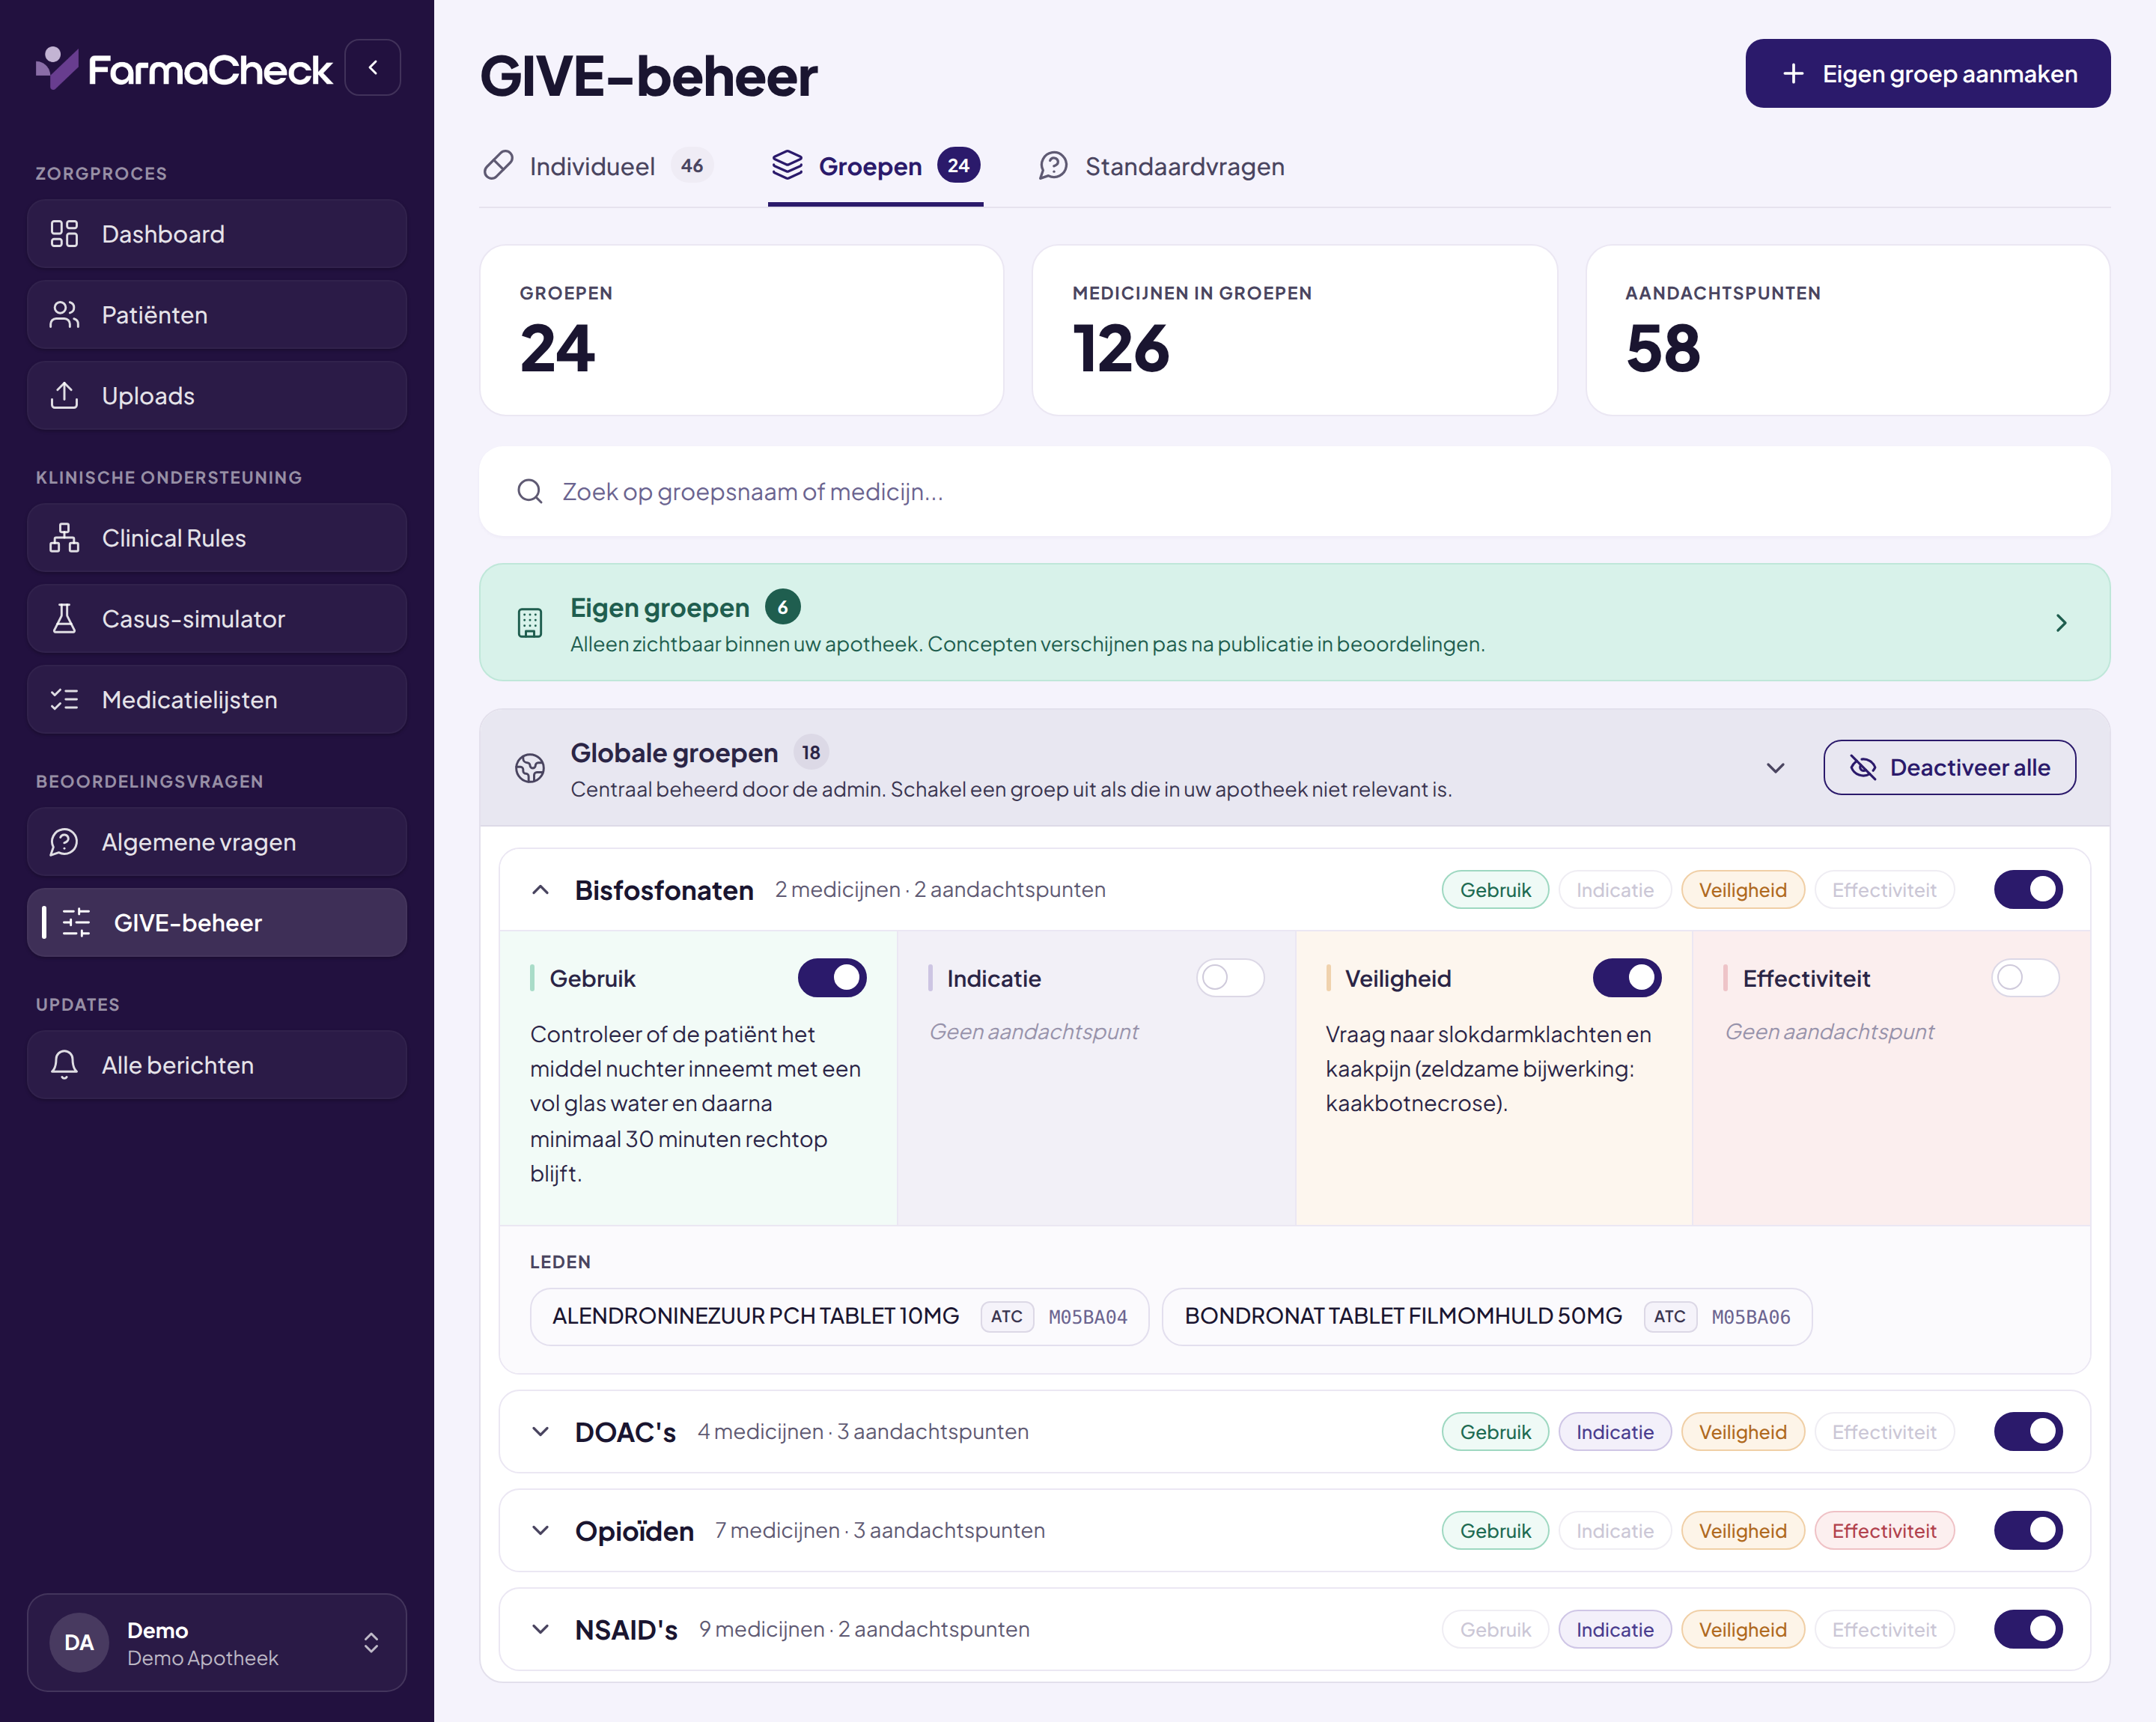Screen dimensions: 2156x1722
Task: Turn off Gebruik toggle in Bisfosfonaten
Action: (x=832, y=978)
